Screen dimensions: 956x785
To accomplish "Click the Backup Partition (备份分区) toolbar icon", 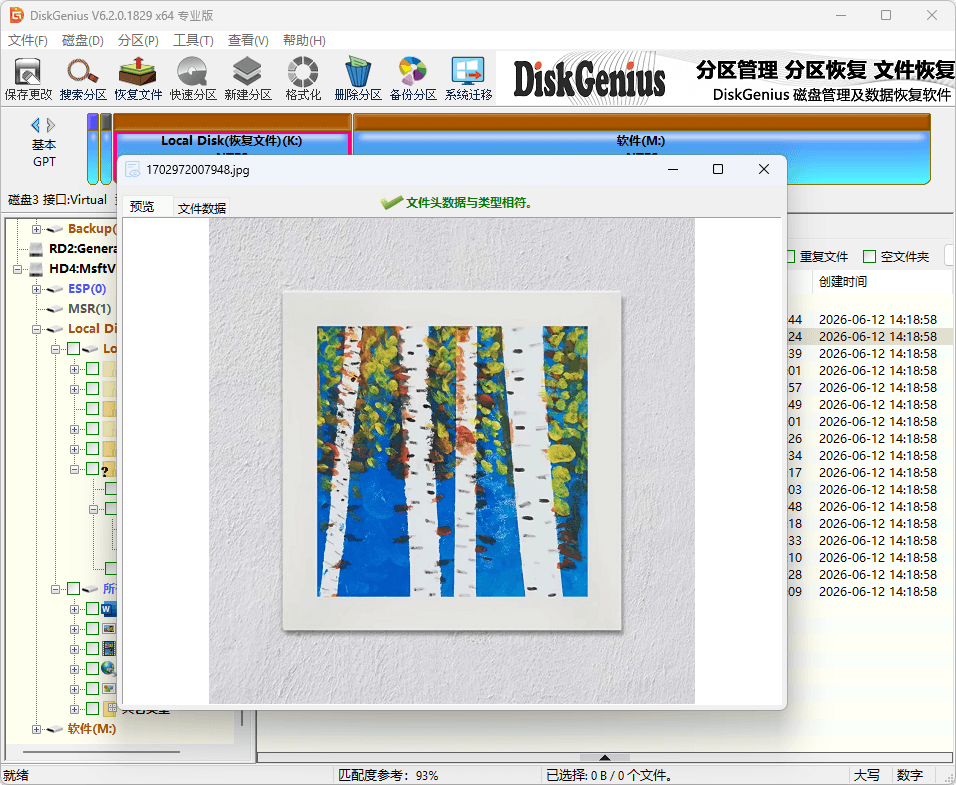I will (x=413, y=79).
